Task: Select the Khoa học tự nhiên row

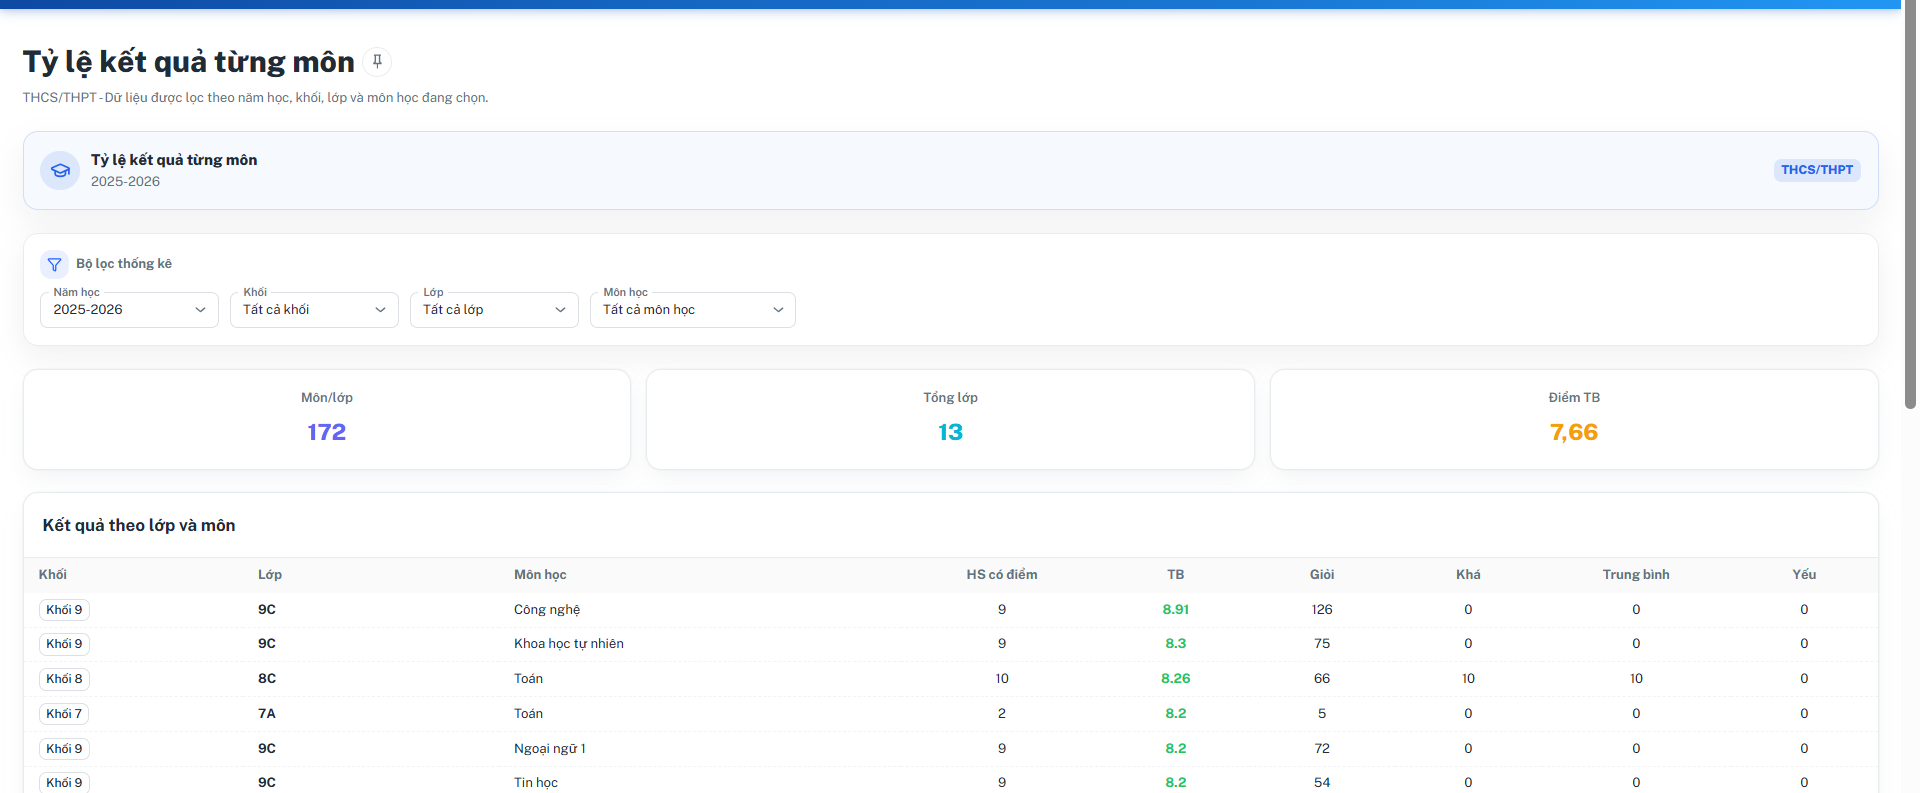Action: (x=950, y=644)
